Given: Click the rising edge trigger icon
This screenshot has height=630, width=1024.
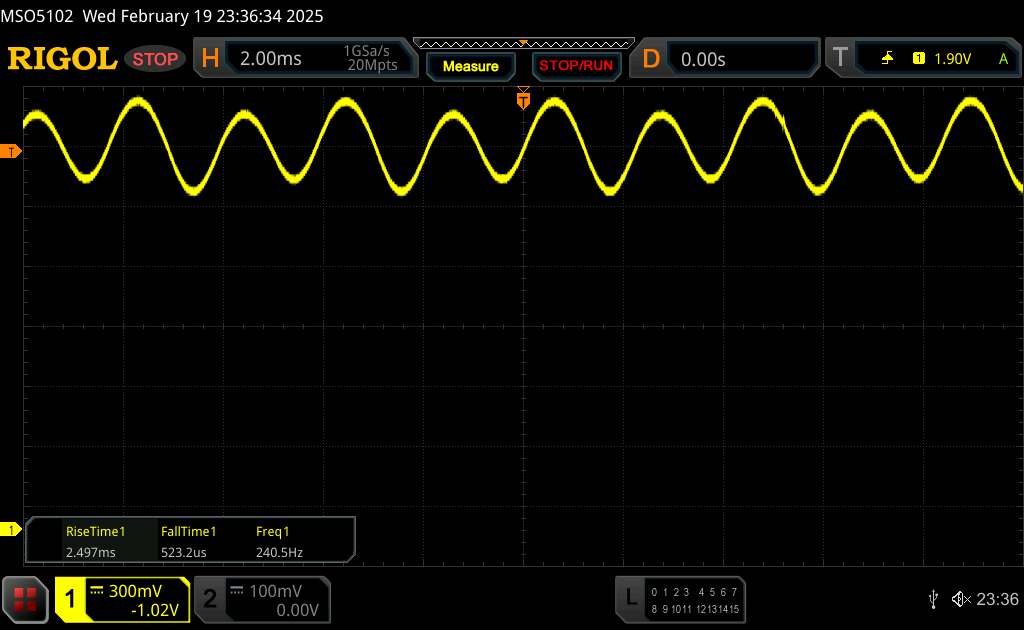Looking at the screenshot, I should coord(887,59).
